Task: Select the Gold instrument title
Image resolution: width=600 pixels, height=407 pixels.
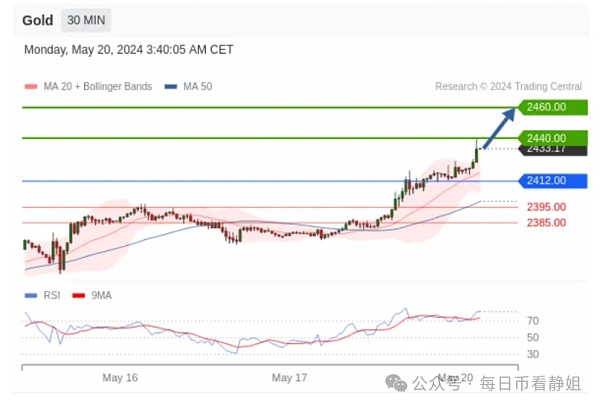Action: [38, 20]
